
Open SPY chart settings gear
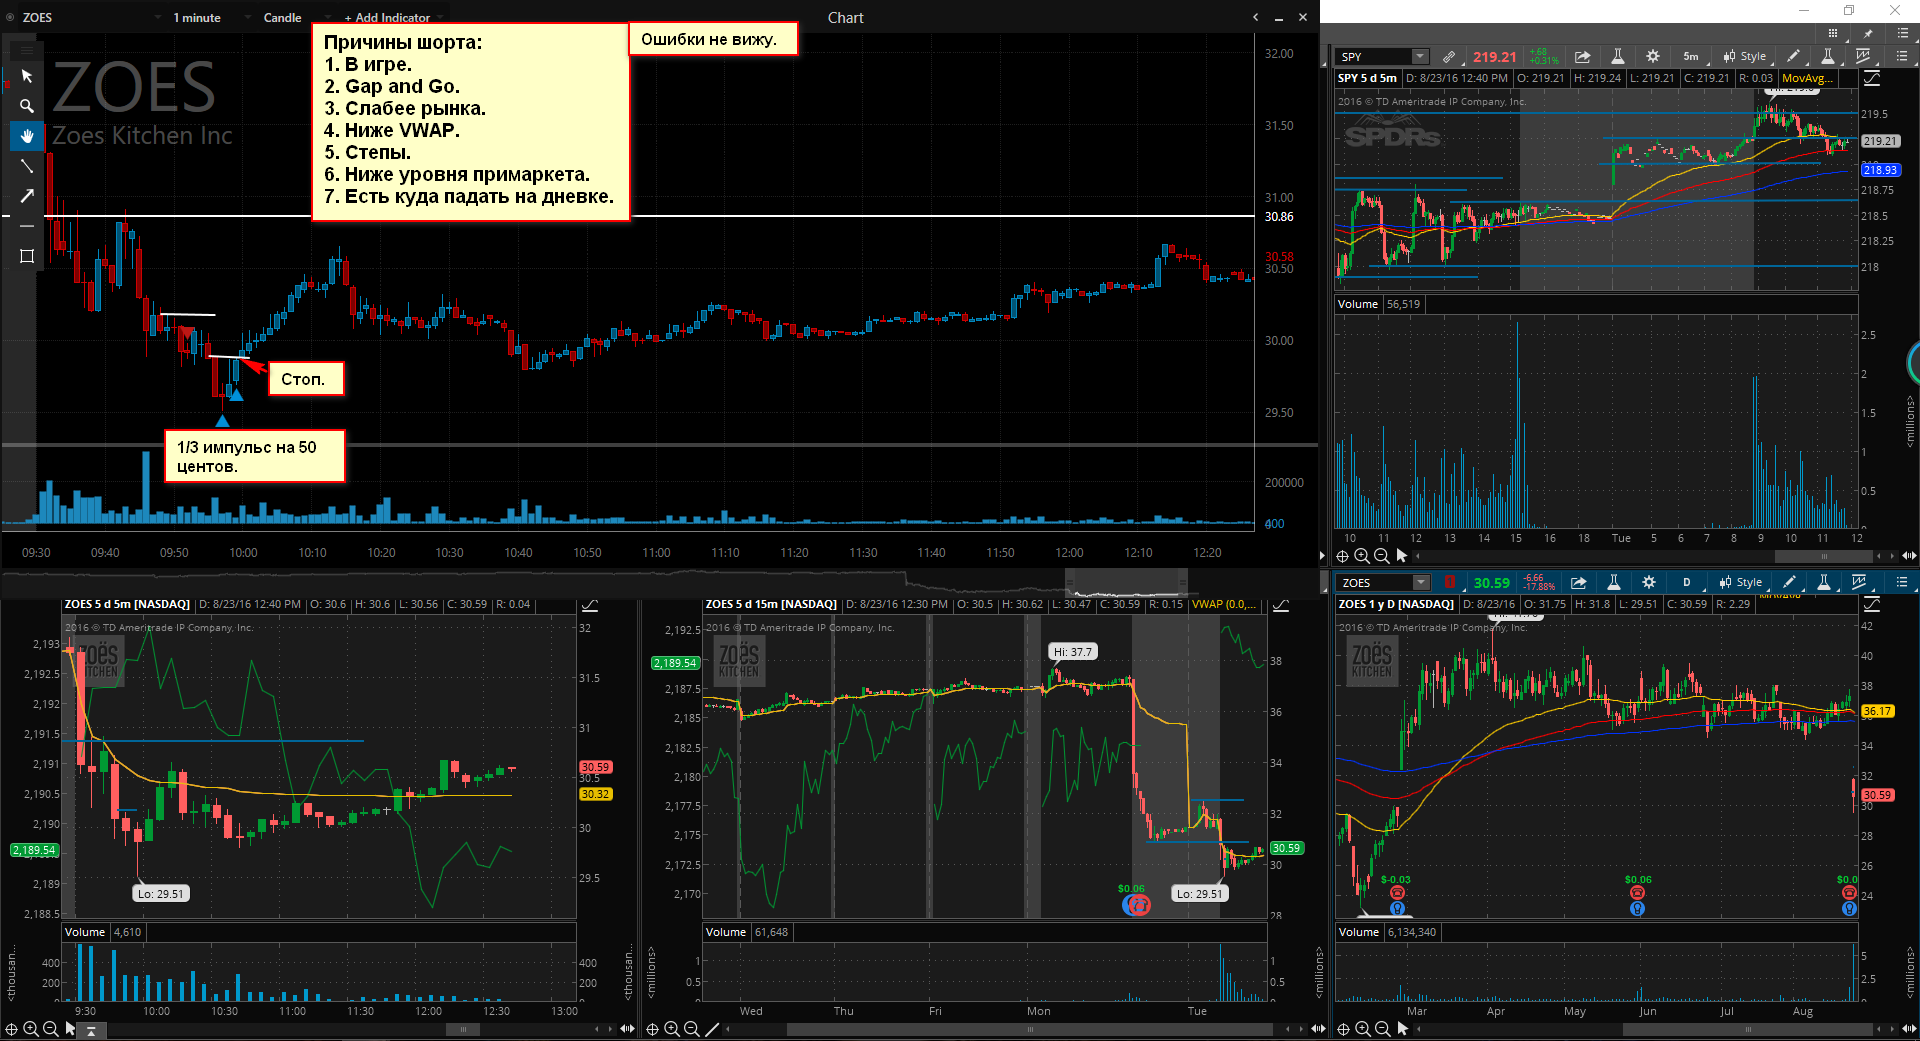coord(1652,57)
